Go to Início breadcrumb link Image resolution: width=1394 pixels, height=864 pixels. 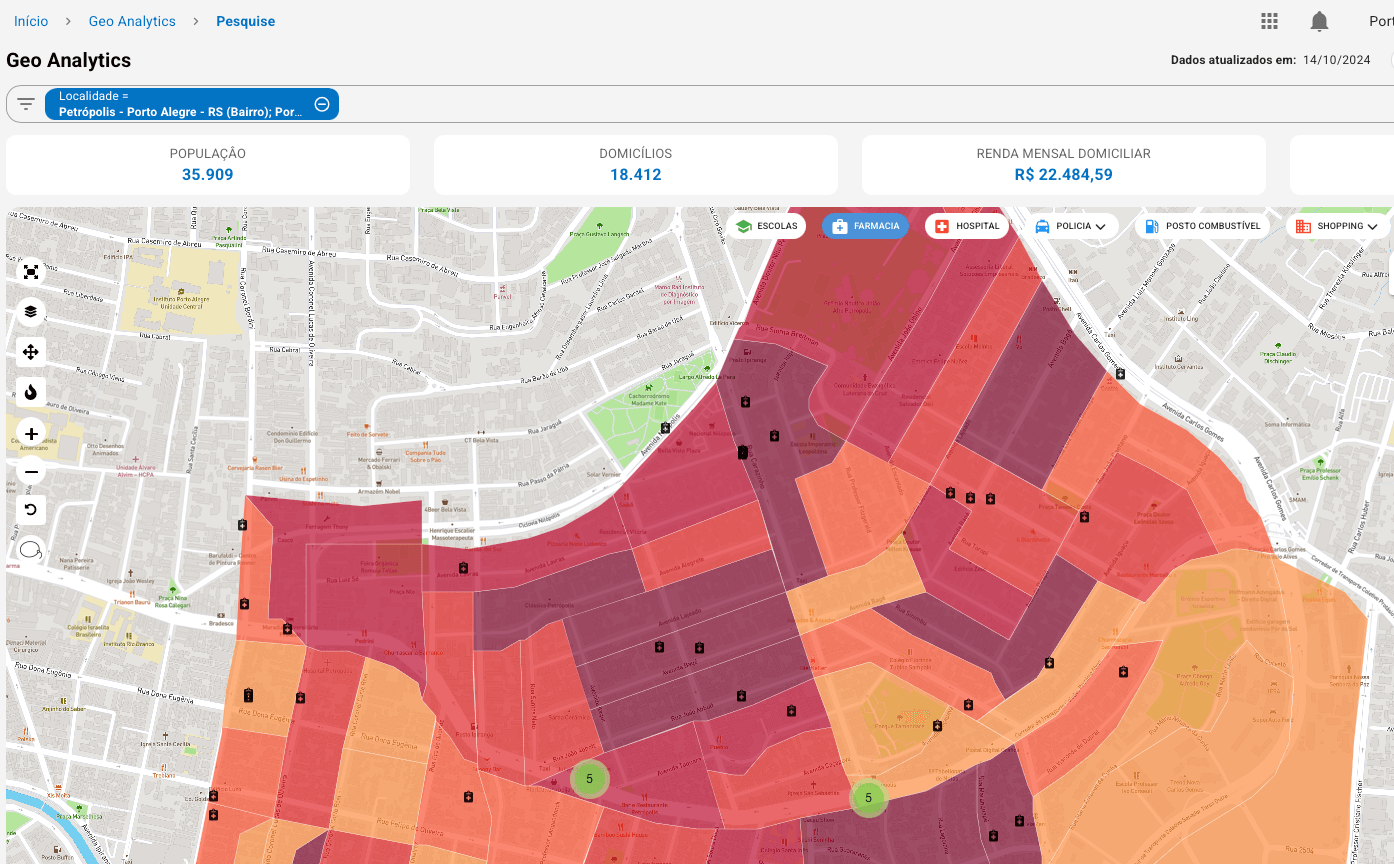pyautogui.click(x=31, y=21)
